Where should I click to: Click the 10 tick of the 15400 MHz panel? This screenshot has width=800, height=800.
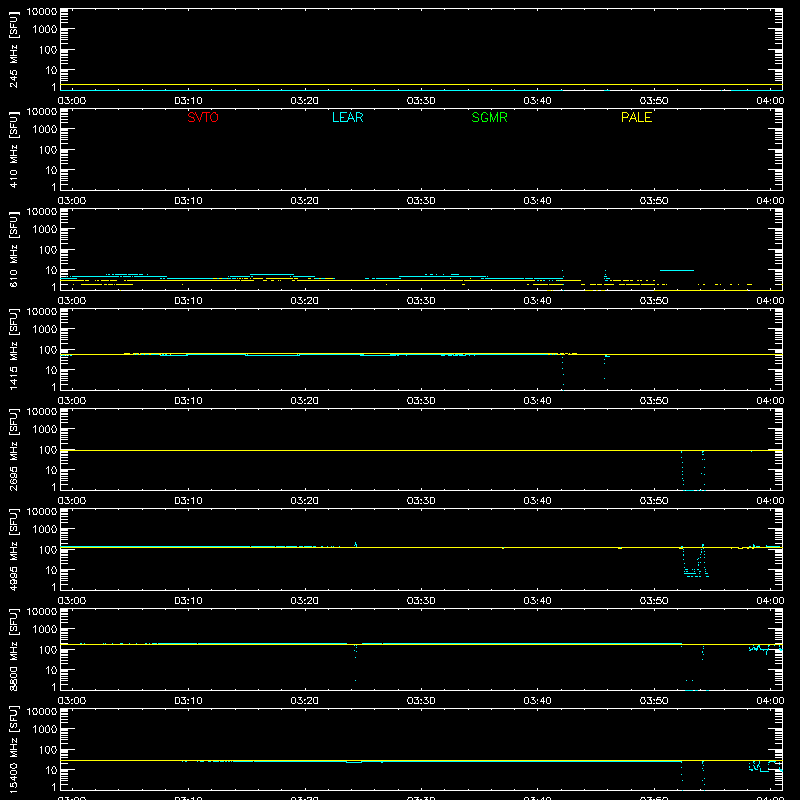(51, 770)
